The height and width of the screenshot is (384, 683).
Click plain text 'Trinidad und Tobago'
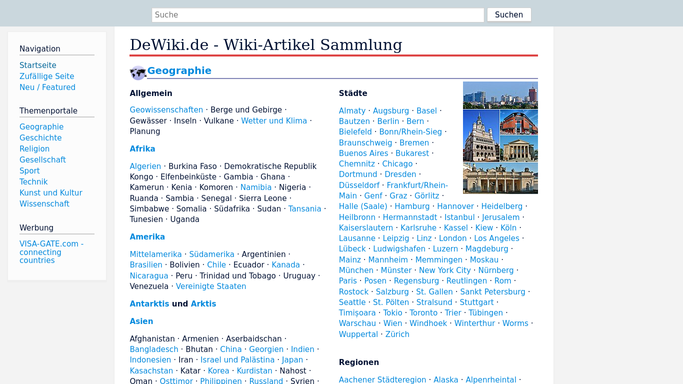click(238, 276)
